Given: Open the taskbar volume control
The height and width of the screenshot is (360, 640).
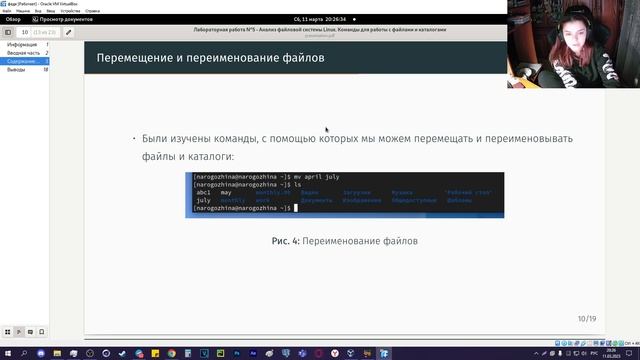Looking at the screenshot, I should (x=584, y=353).
